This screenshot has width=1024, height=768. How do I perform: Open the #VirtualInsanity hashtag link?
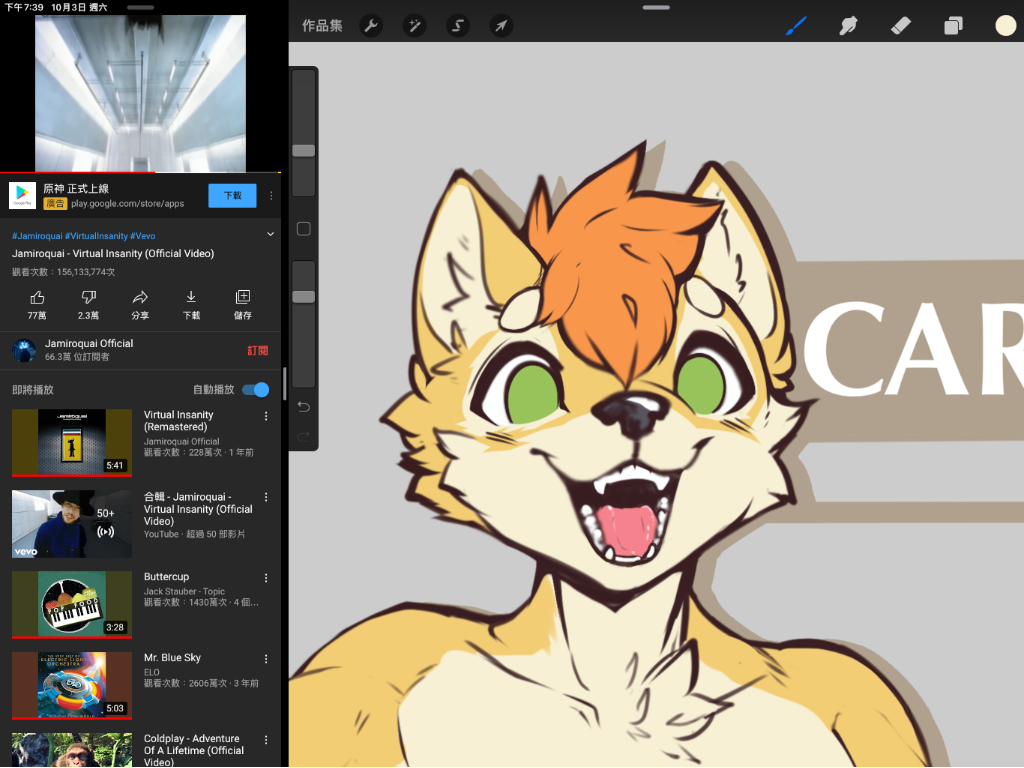[x=97, y=236]
